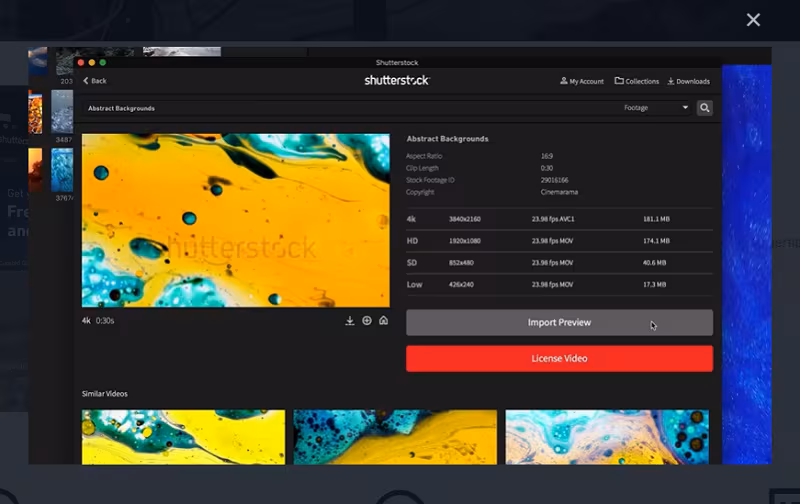Open the yellow and teal similar video
This screenshot has width=800, height=504.
point(183,437)
